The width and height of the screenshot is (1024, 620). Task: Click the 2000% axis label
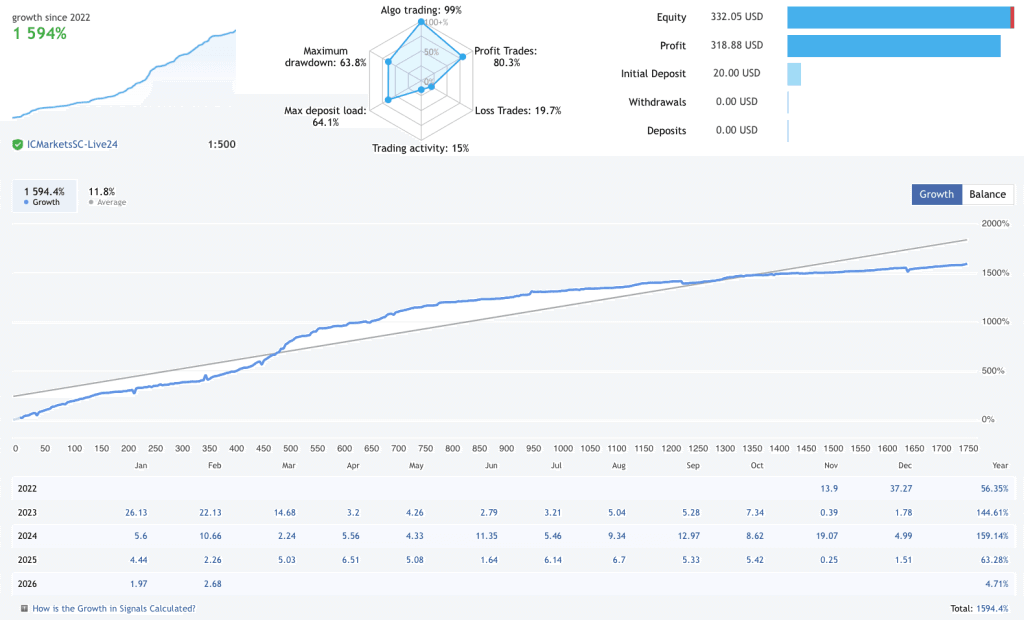[x=995, y=223]
